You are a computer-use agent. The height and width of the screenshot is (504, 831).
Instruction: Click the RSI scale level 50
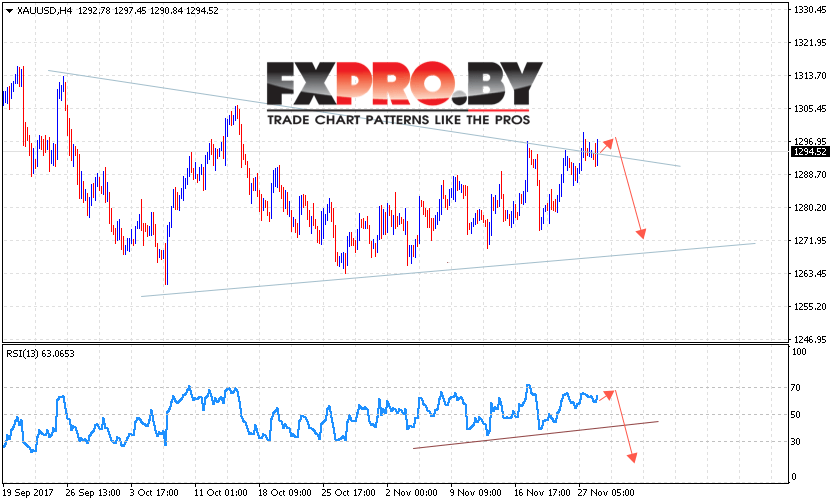click(795, 414)
